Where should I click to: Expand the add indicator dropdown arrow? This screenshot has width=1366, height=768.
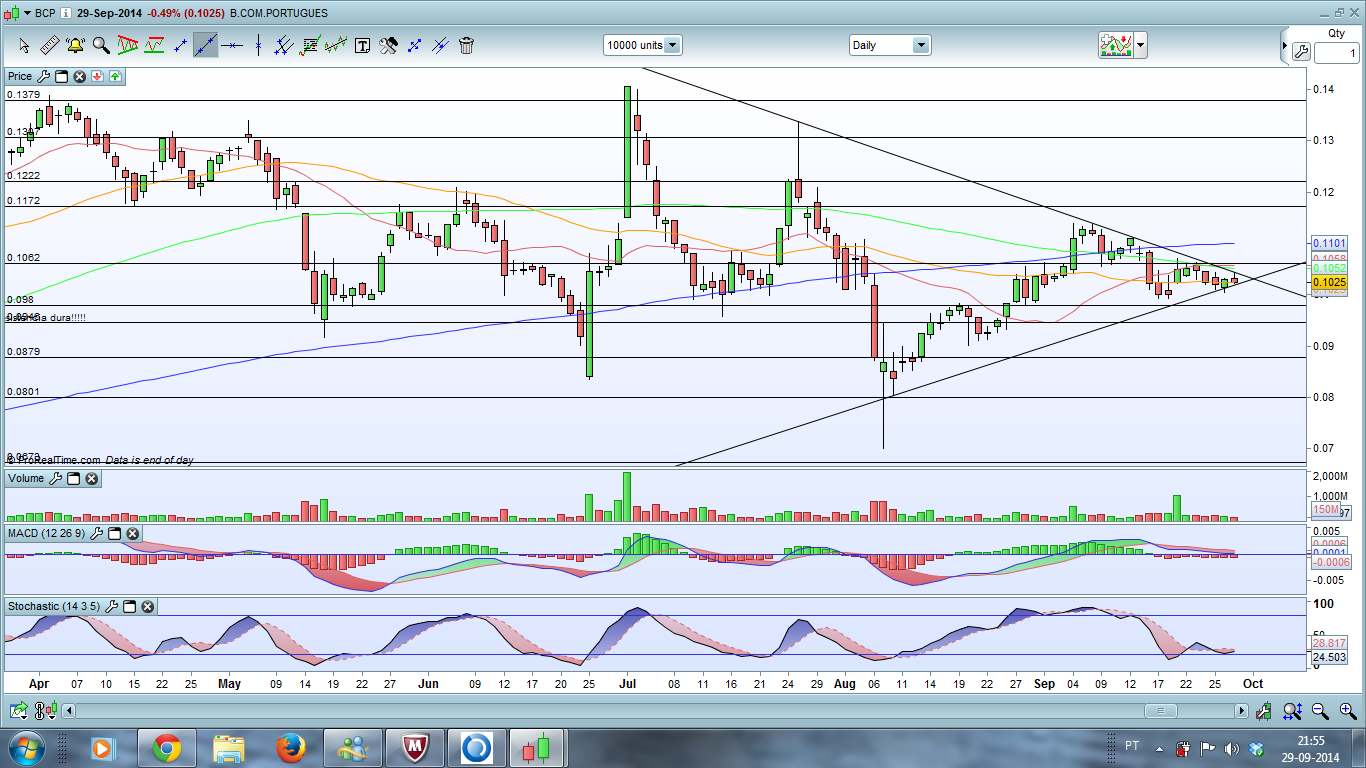(x=1140, y=45)
